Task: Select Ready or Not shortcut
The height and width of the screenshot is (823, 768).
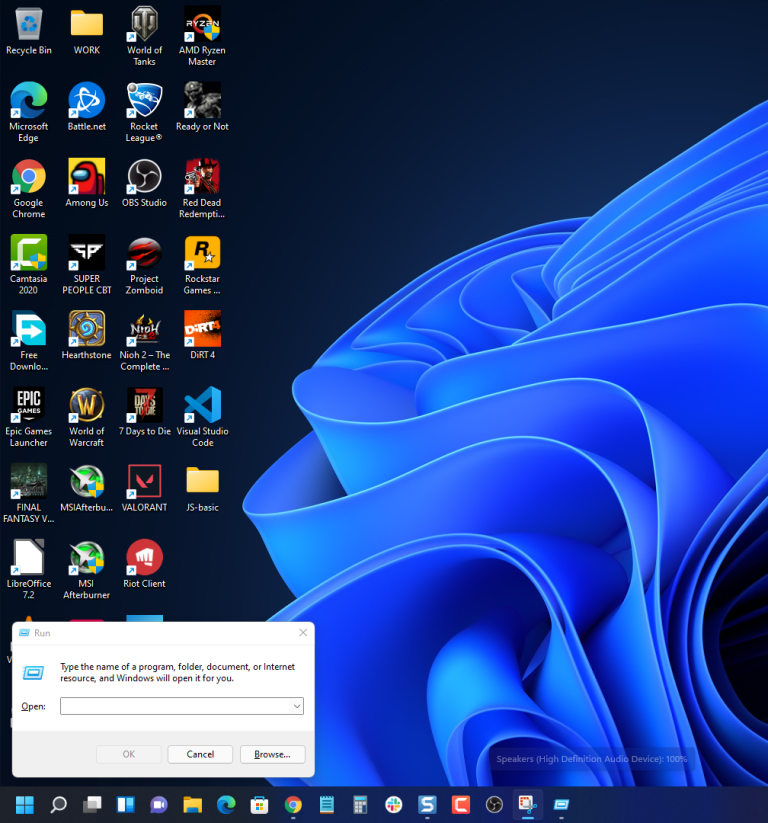Action: (202, 107)
